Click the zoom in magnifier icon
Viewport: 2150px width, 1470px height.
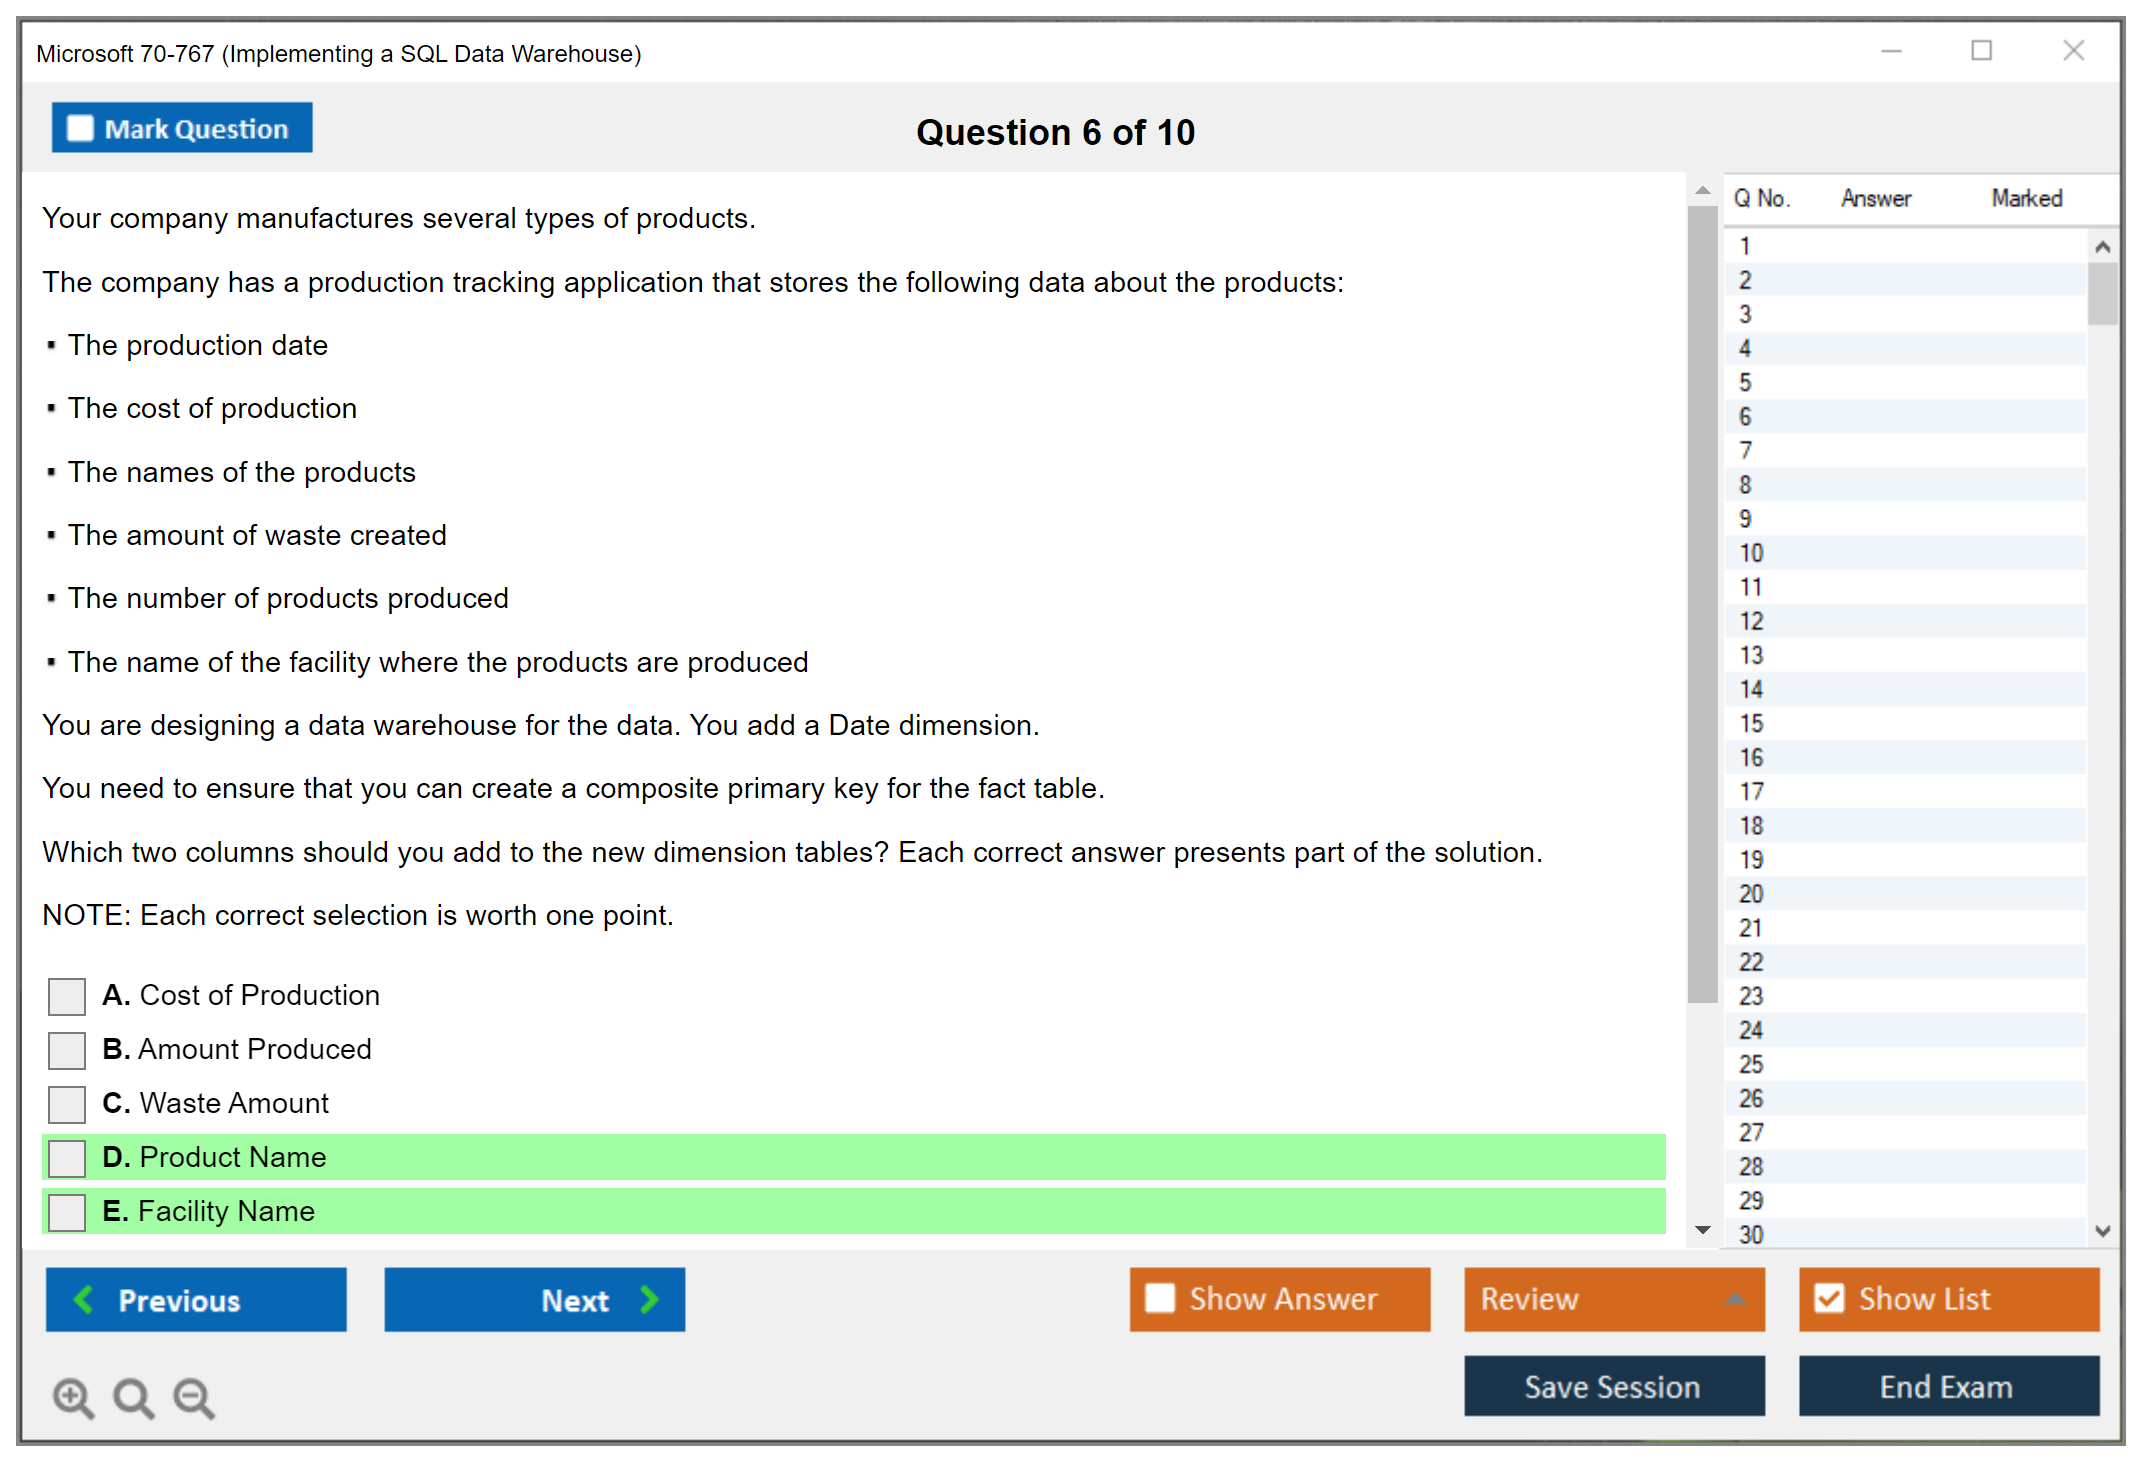coord(73,1397)
